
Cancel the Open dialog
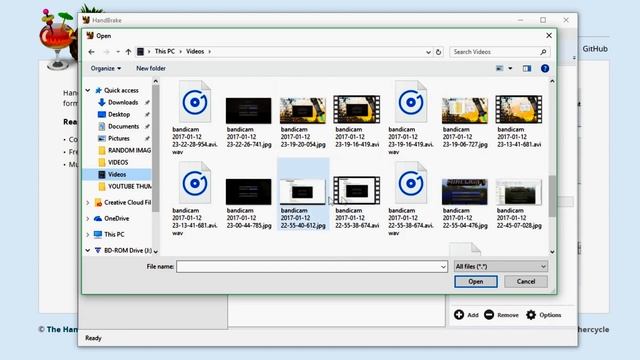[526, 281]
